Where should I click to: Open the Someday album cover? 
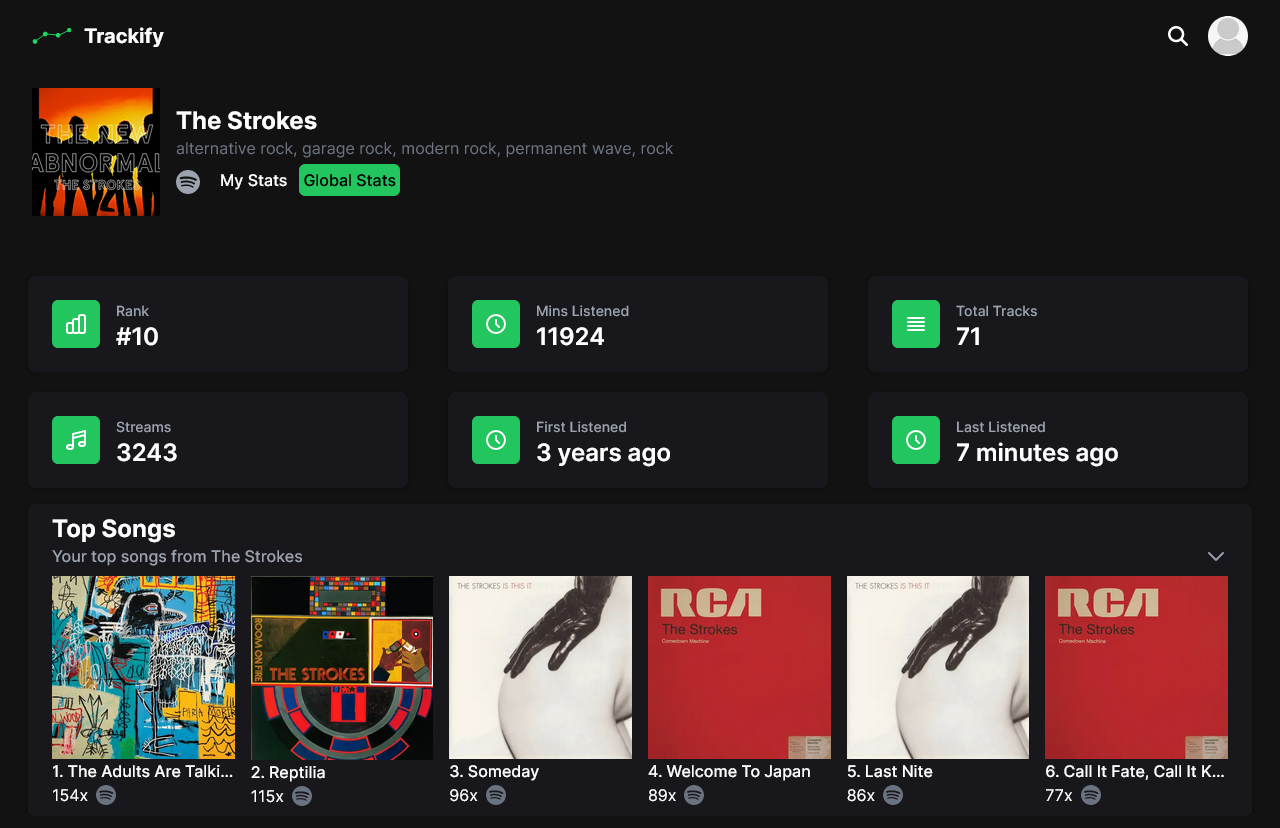point(540,667)
